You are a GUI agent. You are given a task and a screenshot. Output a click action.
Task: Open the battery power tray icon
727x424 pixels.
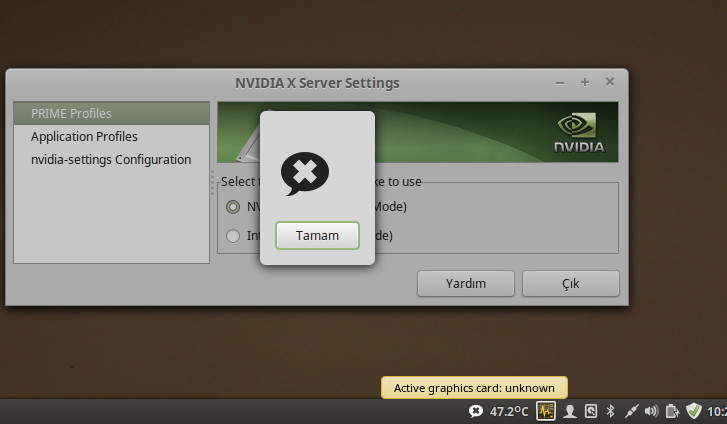click(x=672, y=411)
